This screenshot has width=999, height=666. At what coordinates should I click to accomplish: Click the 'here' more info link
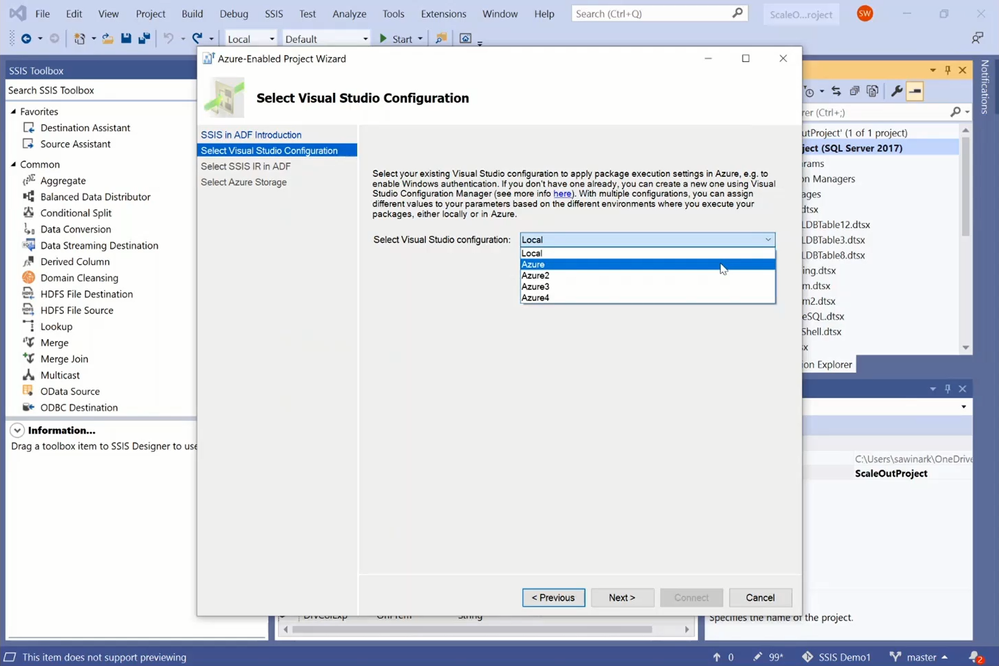pyautogui.click(x=562, y=194)
